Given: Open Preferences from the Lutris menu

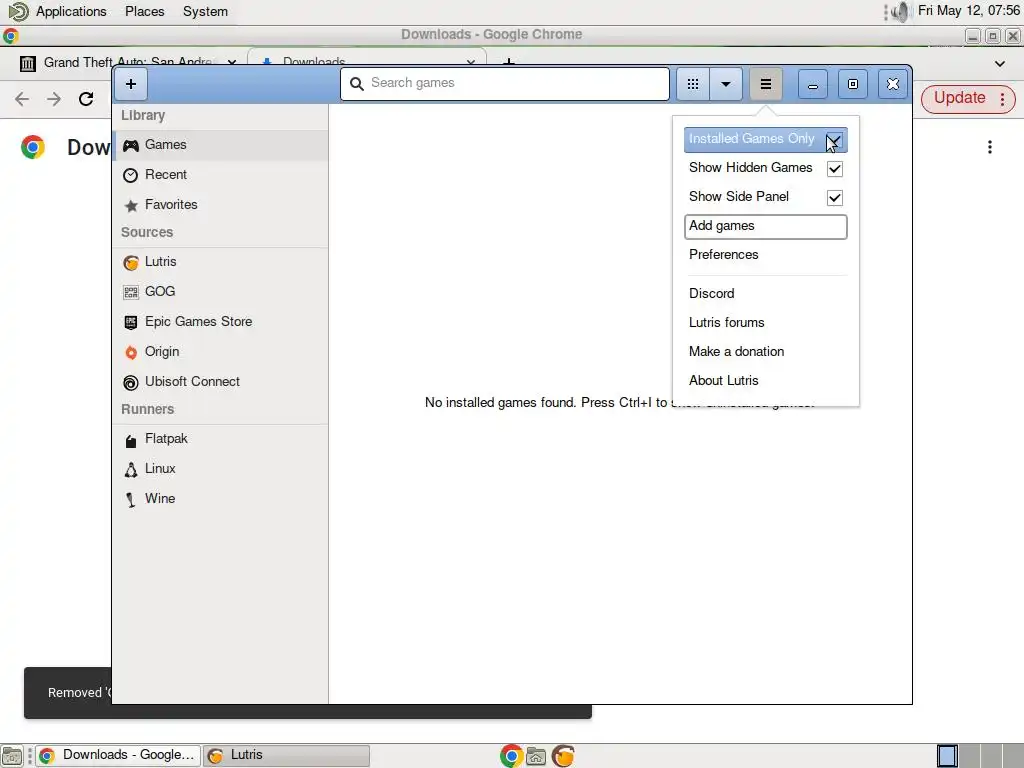Looking at the screenshot, I should [x=765, y=255].
